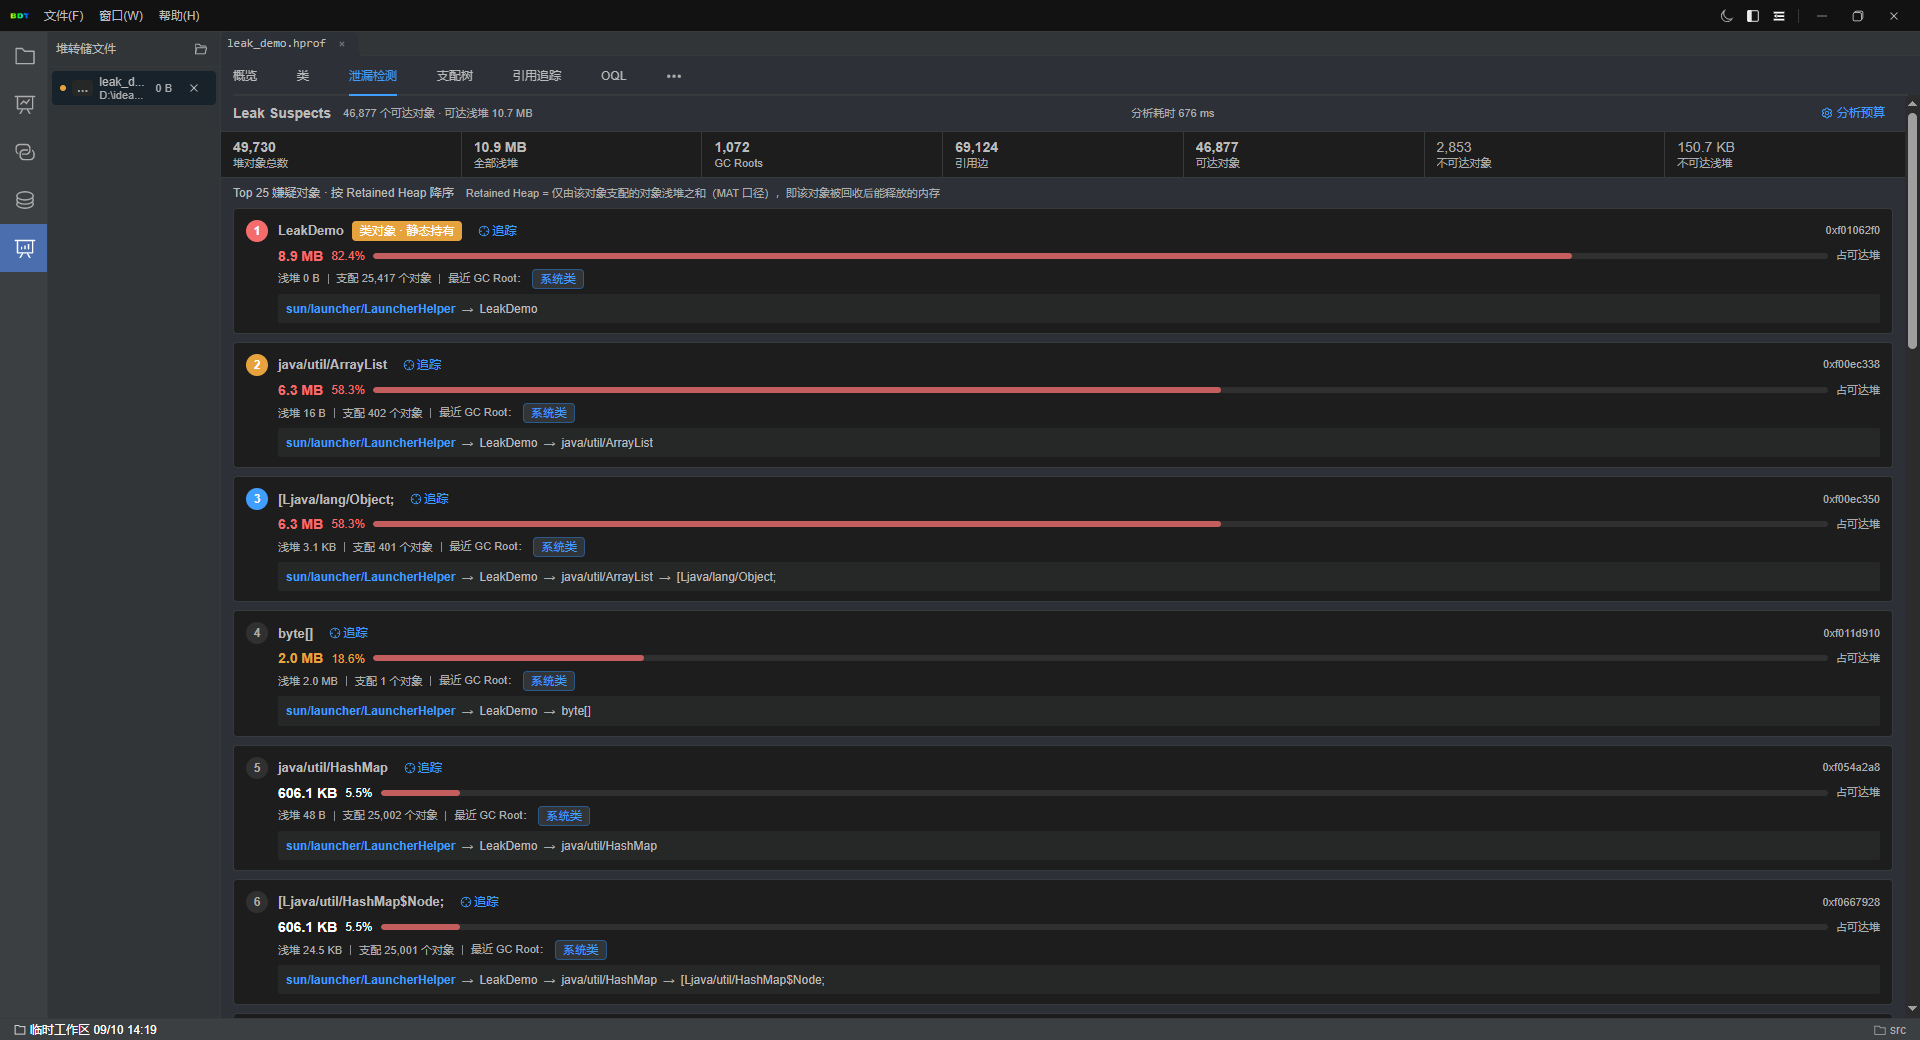
Task: Click 追踪 for LeakDemo suspect
Action: [497, 231]
